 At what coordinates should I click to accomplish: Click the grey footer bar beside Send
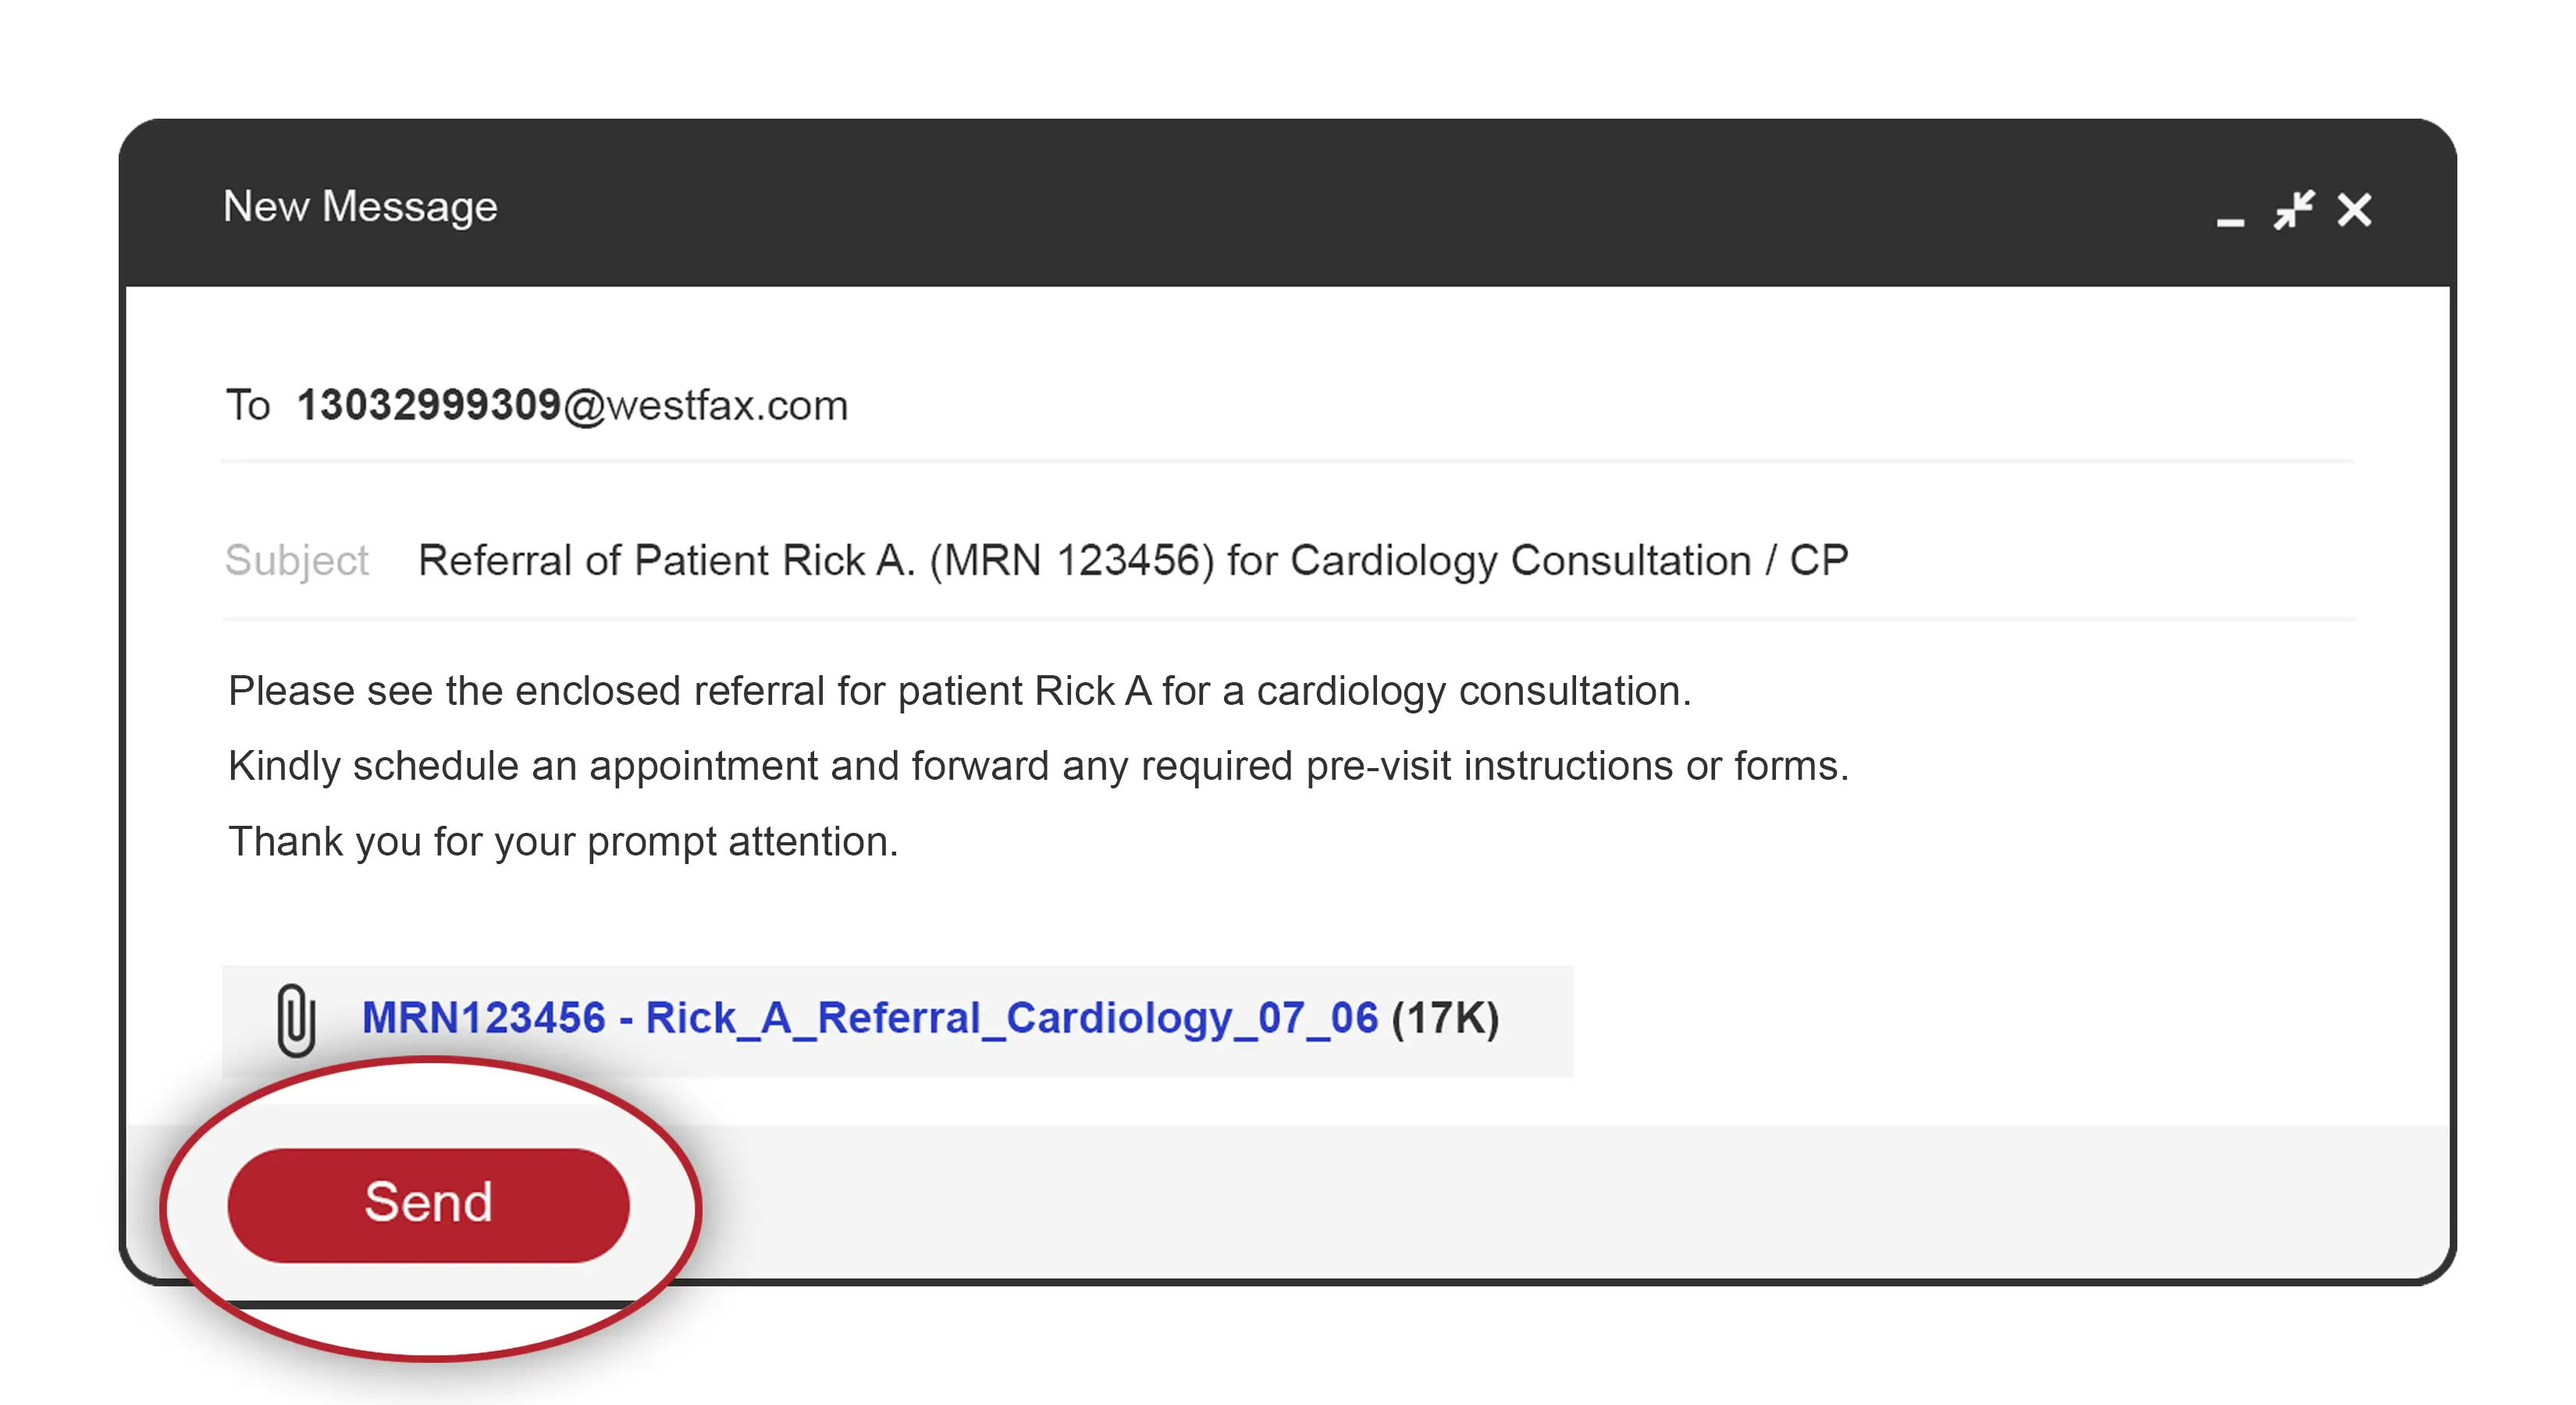(1500, 1200)
